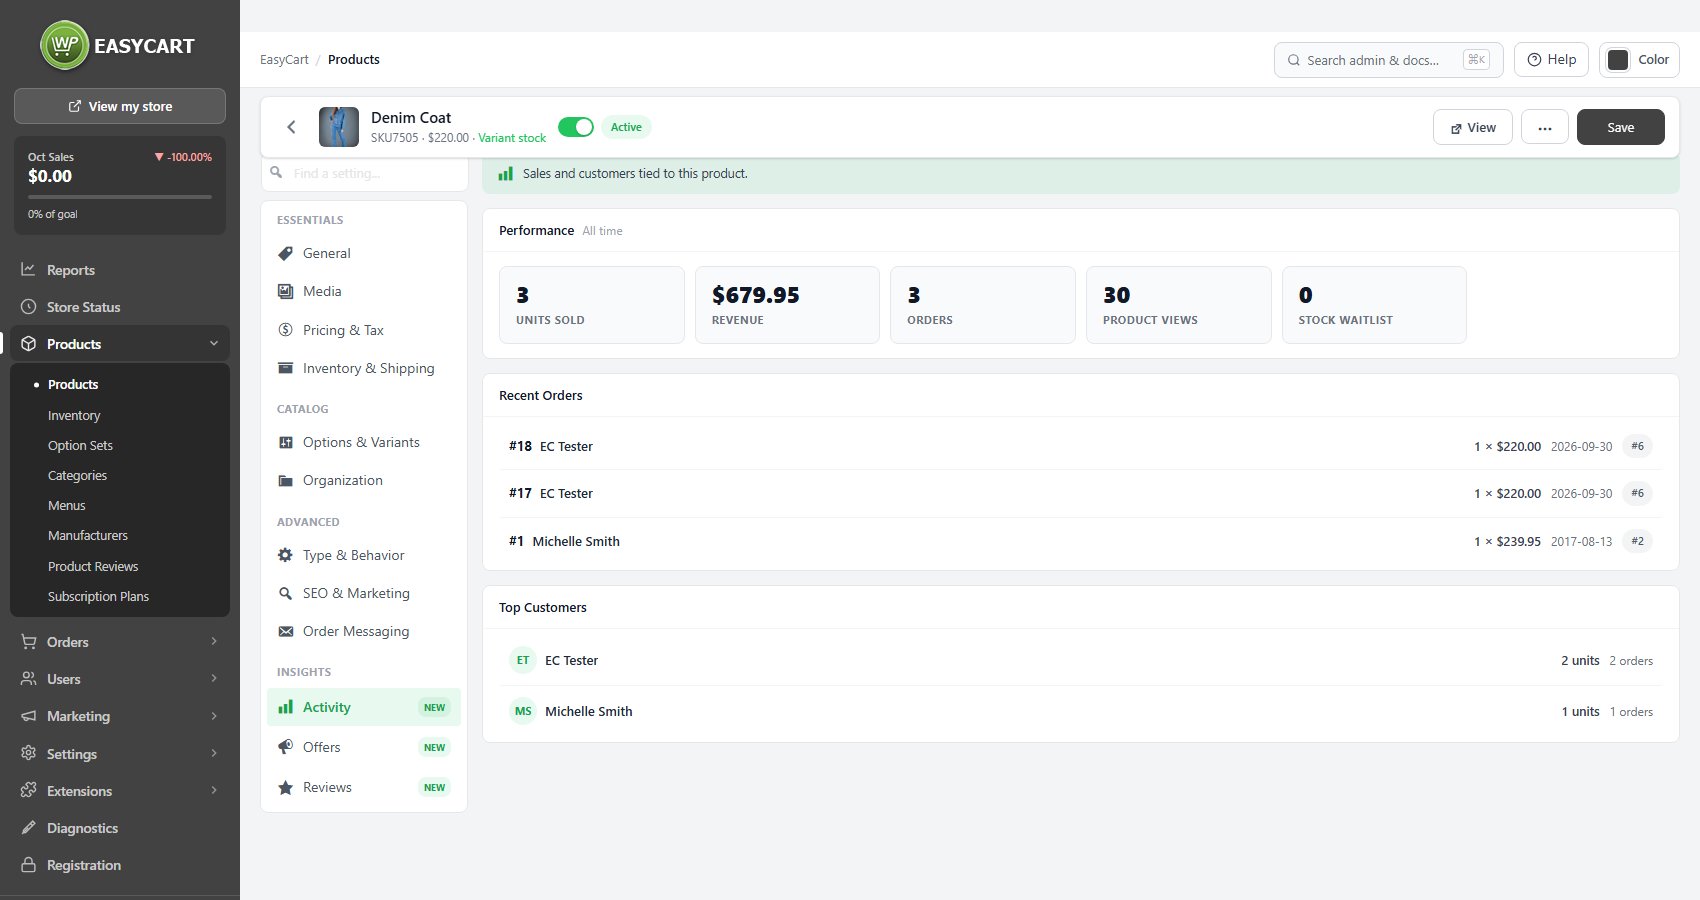The image size is (1700, 900).
Task: Click the Save button
Action: (x=1621, y=127)
